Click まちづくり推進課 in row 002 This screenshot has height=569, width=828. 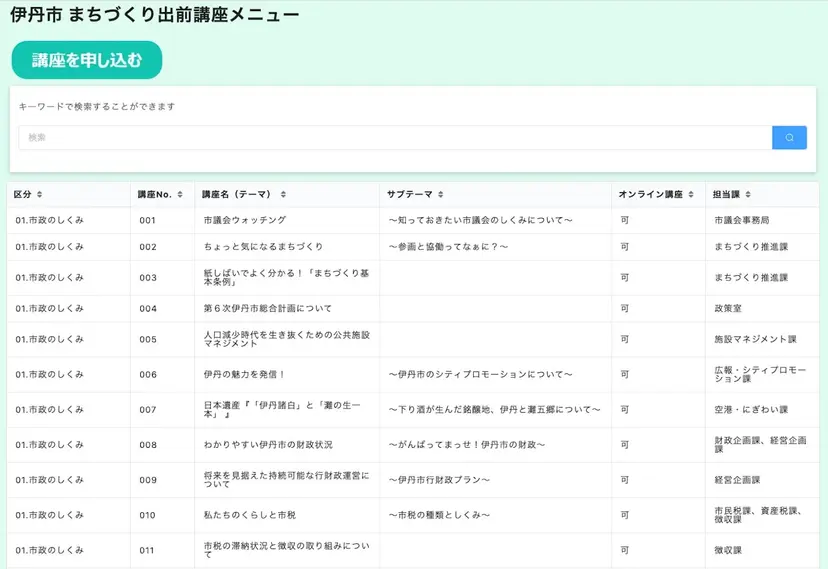751,246
